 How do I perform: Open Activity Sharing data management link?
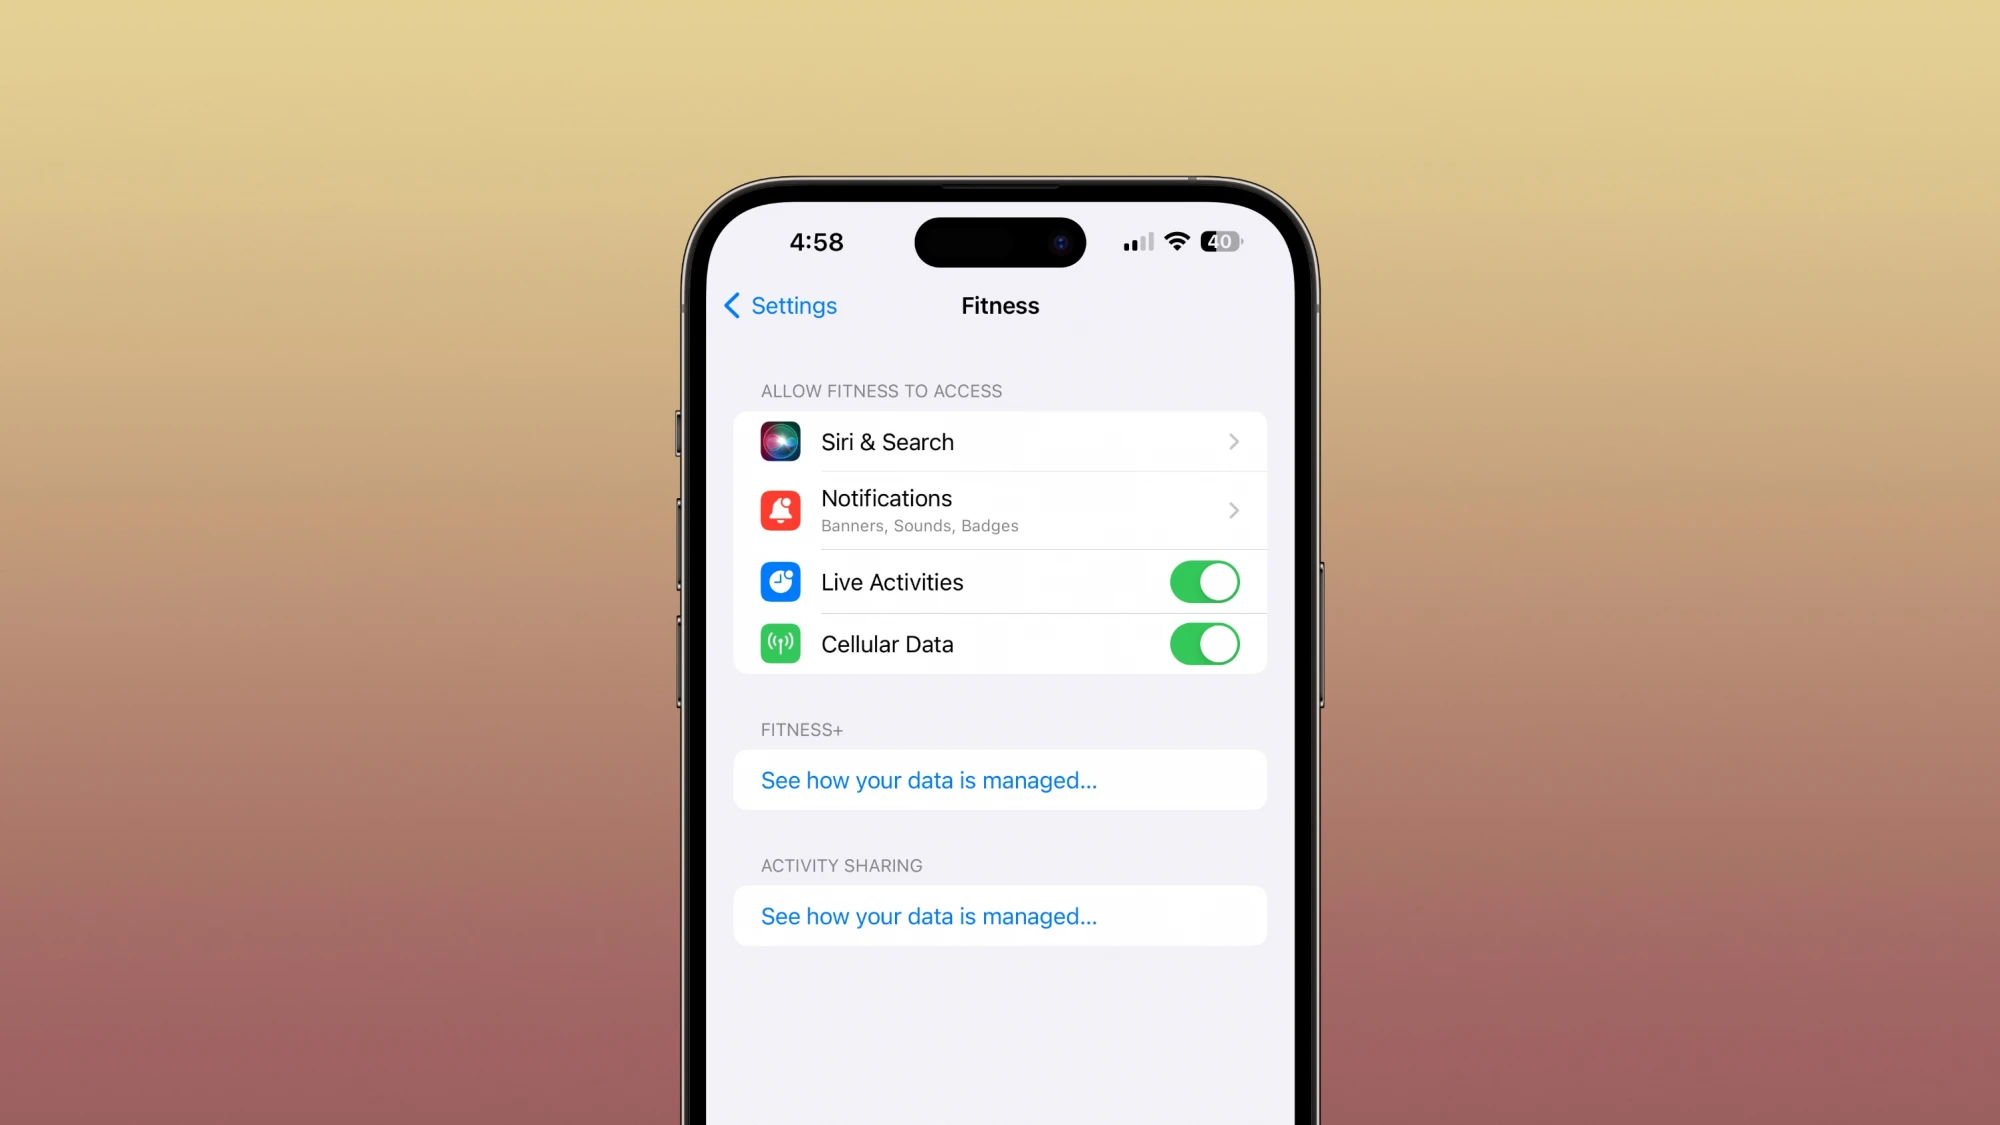(x=930, y=916)
